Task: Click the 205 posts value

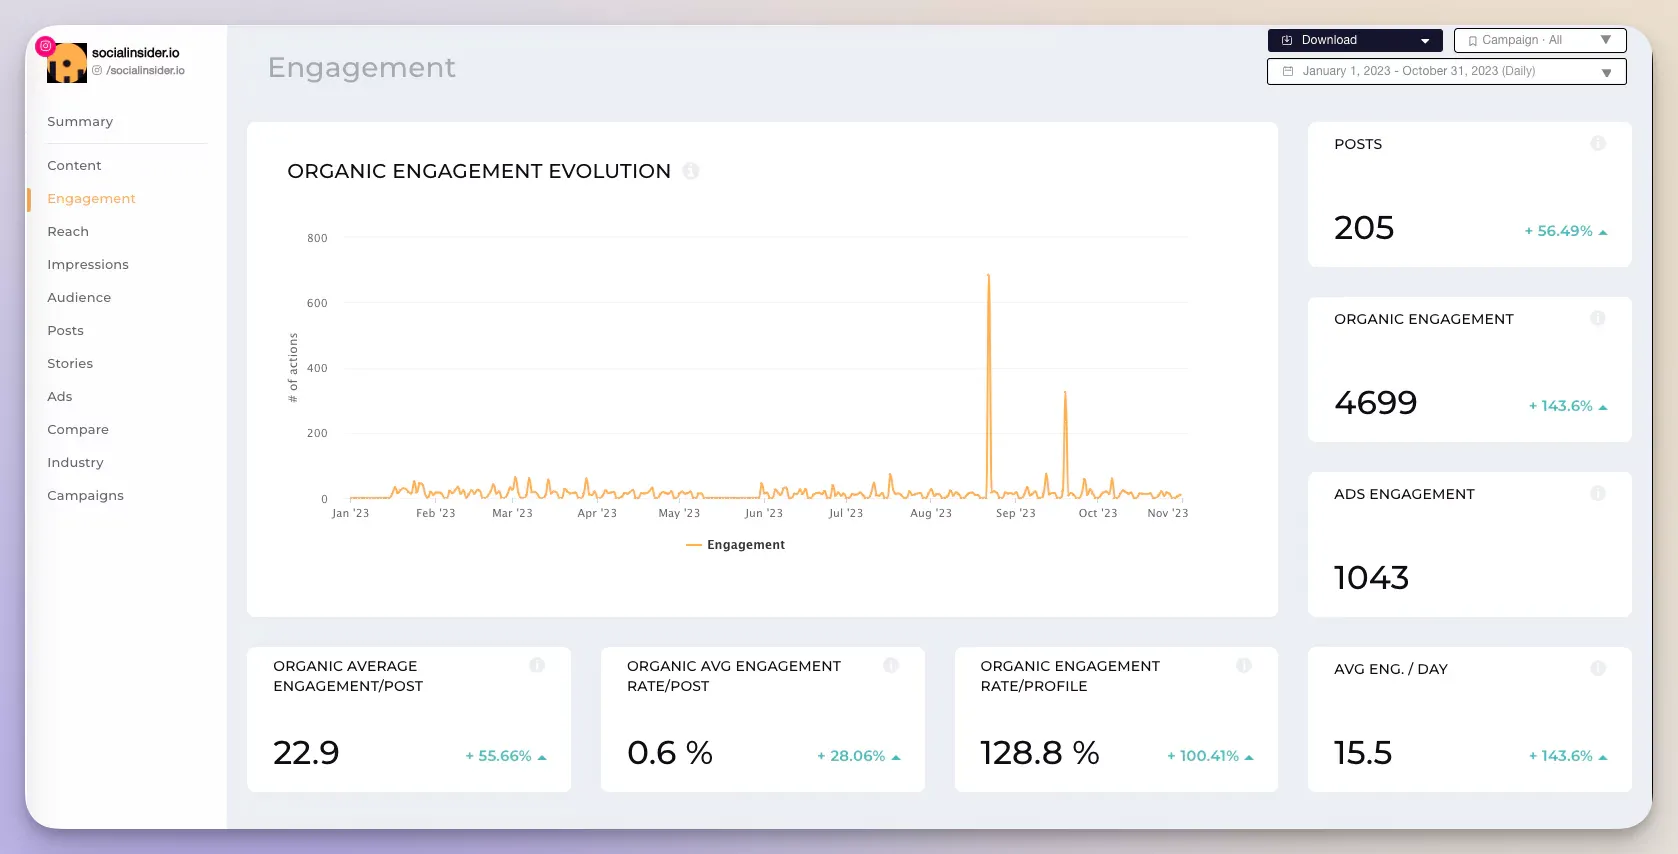Action: point(1364,229)
